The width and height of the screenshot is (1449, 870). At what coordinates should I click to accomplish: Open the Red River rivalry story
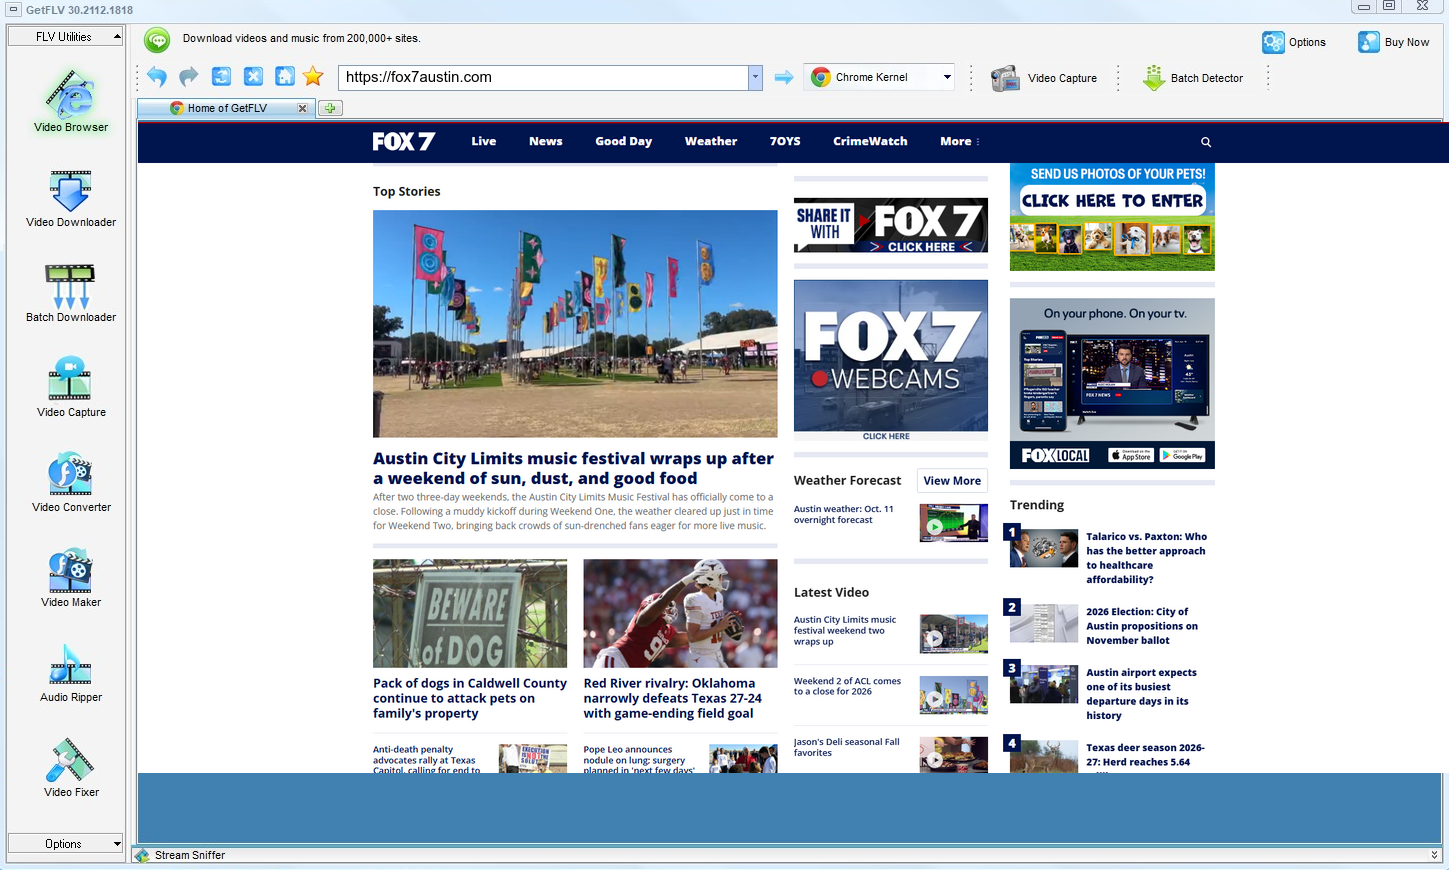(673, 698)
